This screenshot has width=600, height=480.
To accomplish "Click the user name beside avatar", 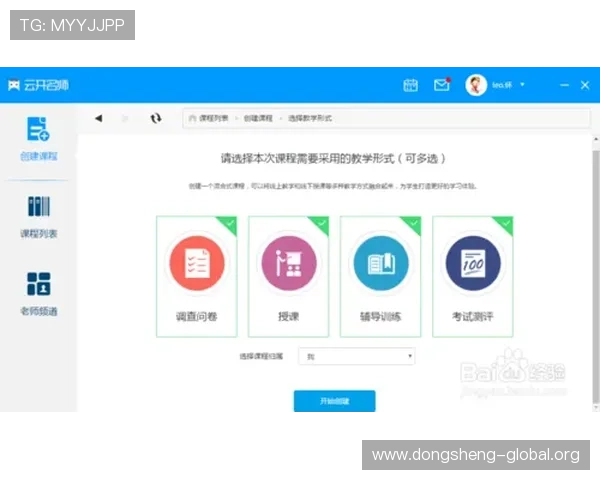I will (502, 85).
